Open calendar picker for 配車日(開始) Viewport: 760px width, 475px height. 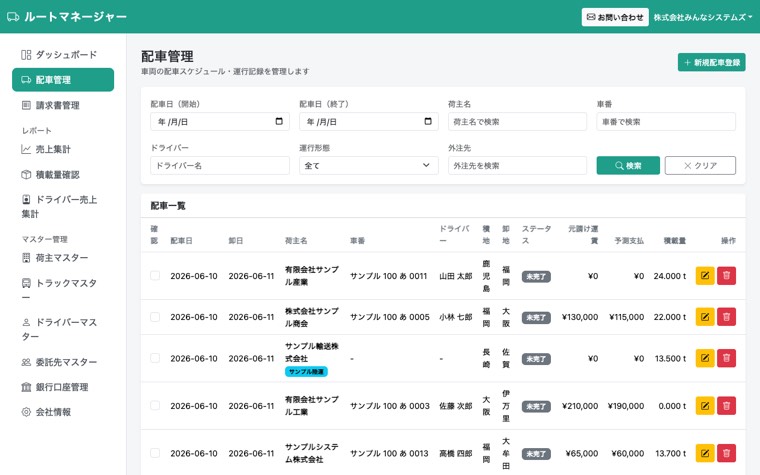pos(279,121)
